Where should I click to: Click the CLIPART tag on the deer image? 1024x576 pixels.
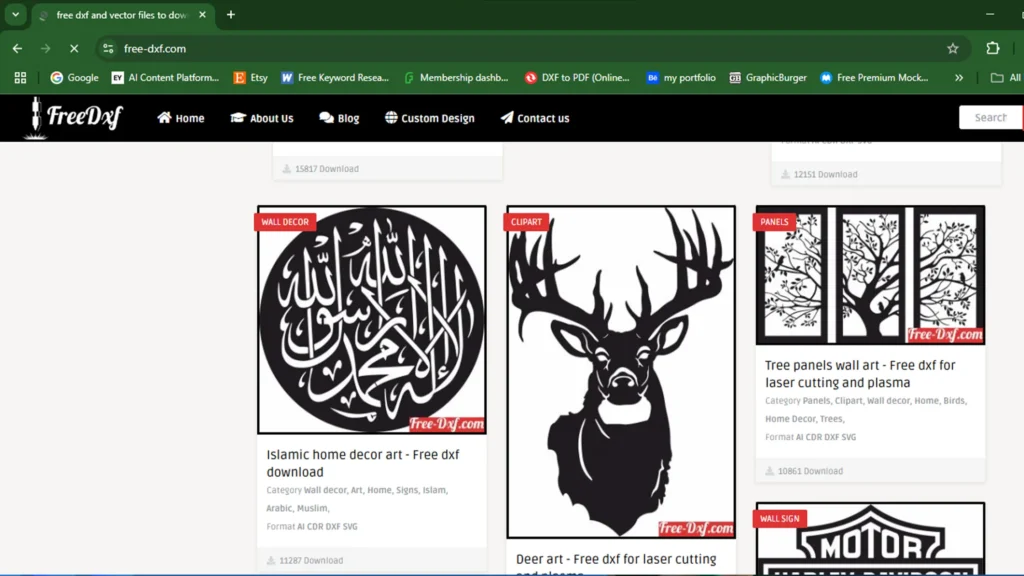(526, 222)
